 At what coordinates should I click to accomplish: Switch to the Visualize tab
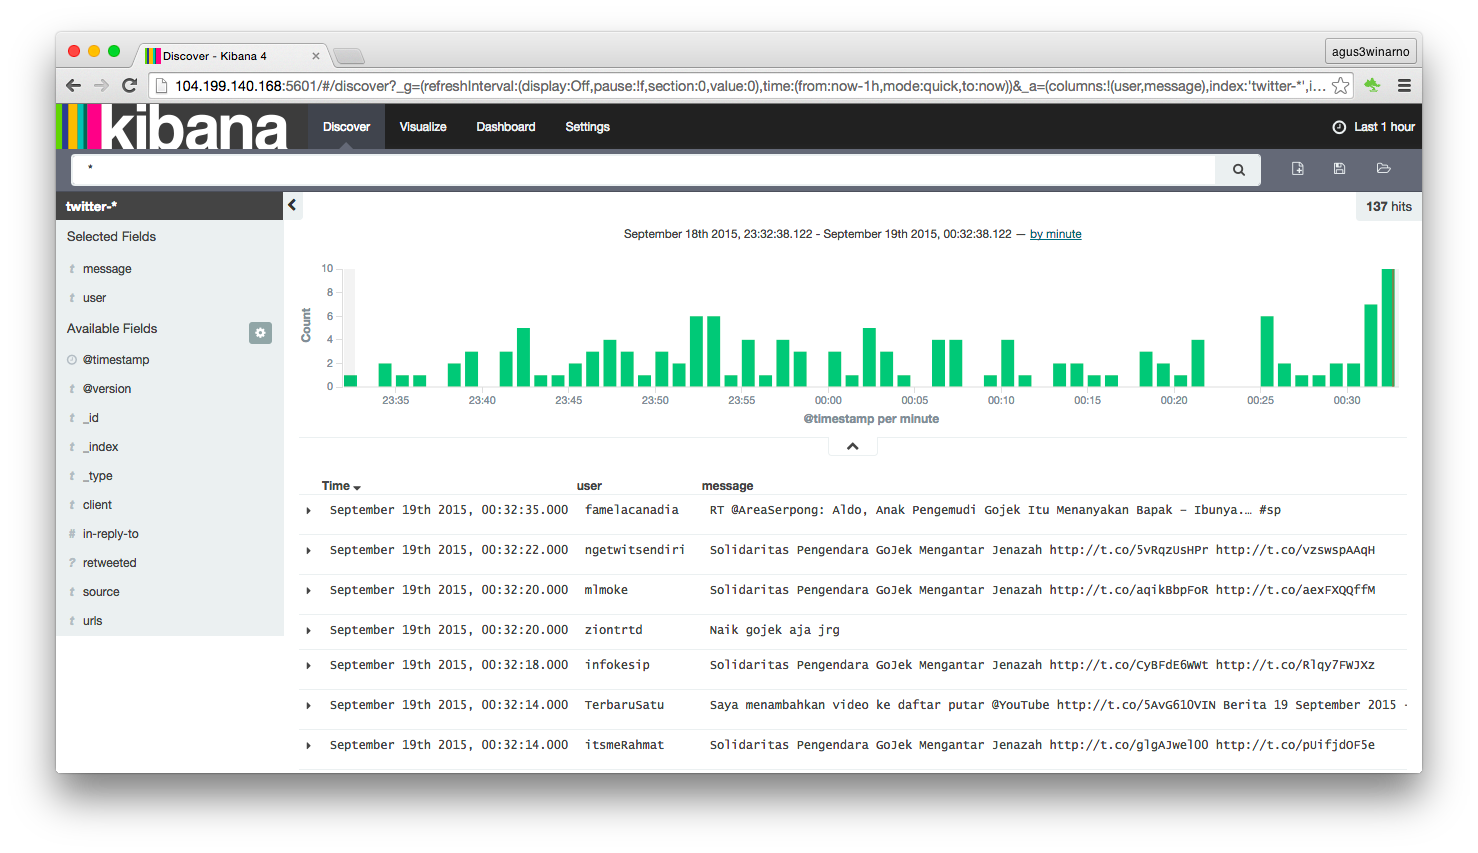click(423, 127)
